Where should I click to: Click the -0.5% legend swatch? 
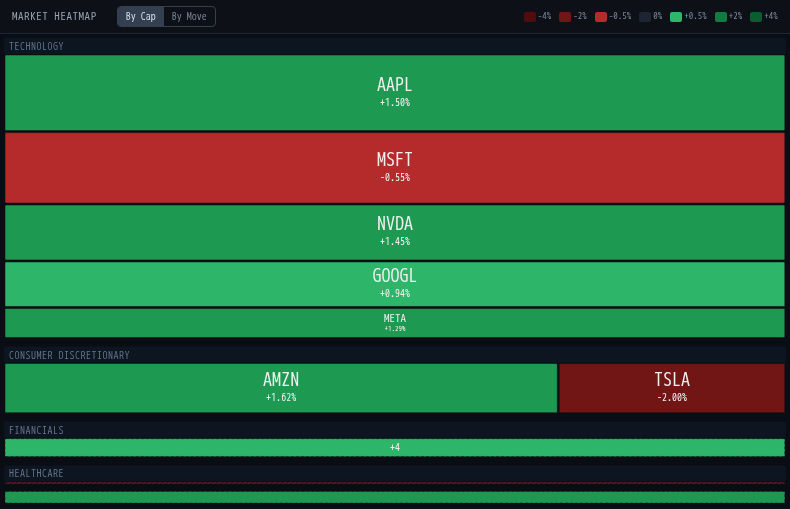click(601, 17)
